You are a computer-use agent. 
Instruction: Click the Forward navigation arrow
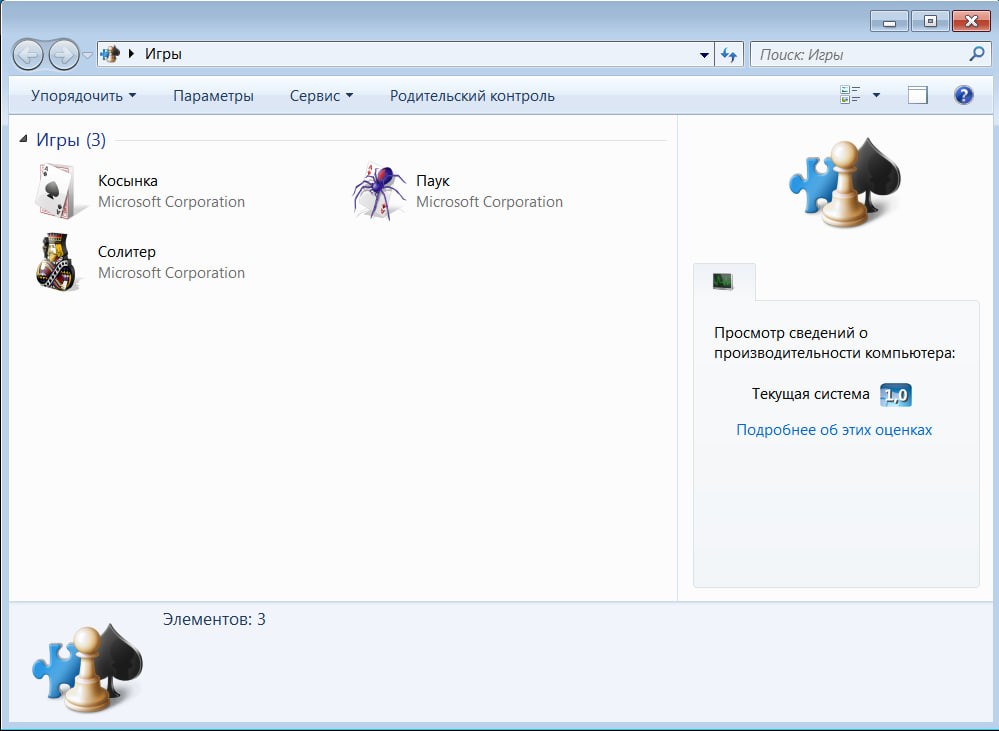click(x=63, y=54)
